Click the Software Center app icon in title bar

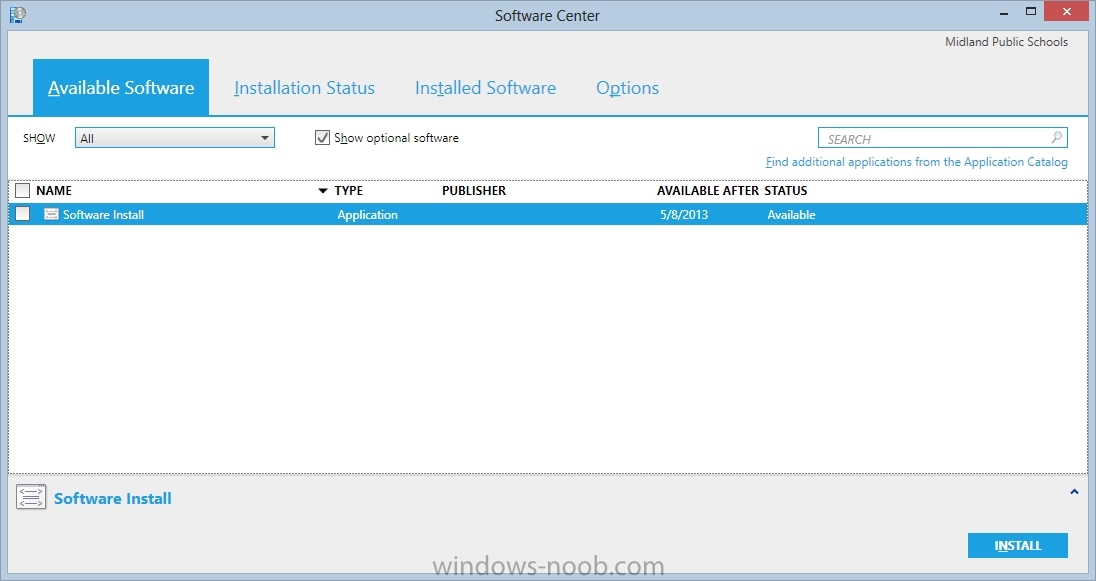[x=17, y=14]
